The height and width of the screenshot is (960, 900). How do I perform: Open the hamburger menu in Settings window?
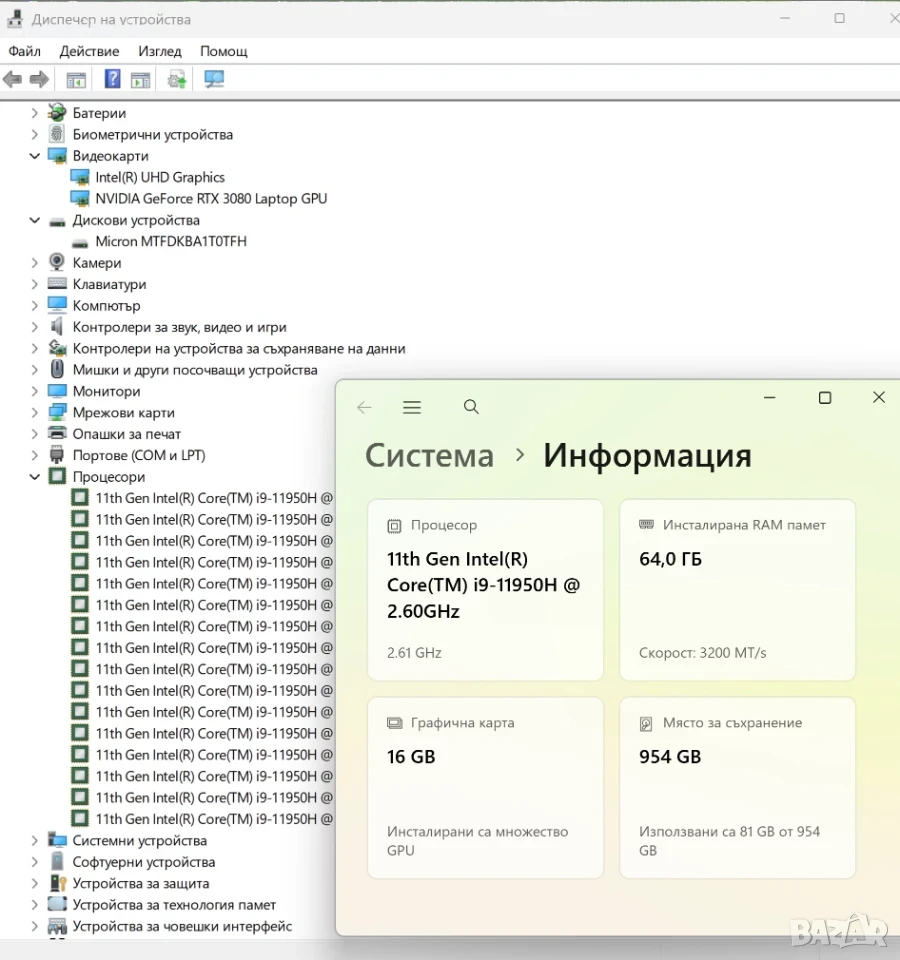(x=412, y=407)
